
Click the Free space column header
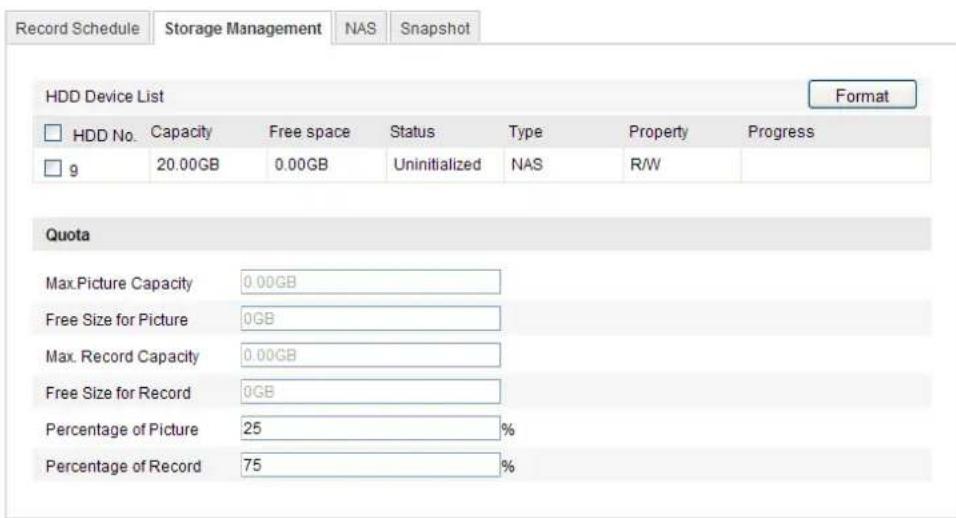point(310,132)
